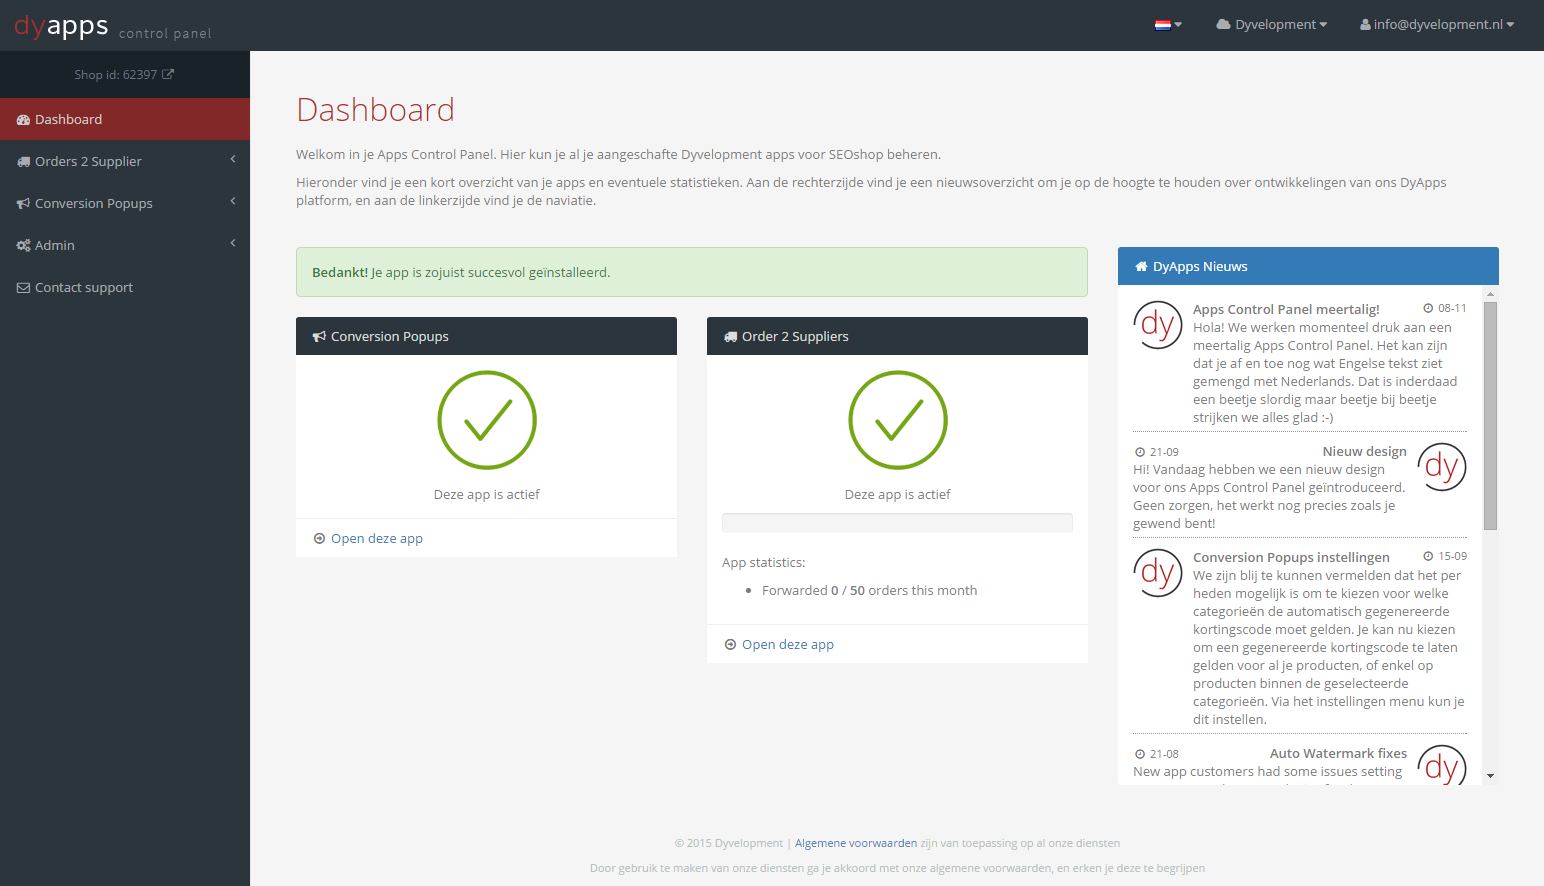
Task: Click the clock icon beside date 21-09
Action: pos(1140,452)
